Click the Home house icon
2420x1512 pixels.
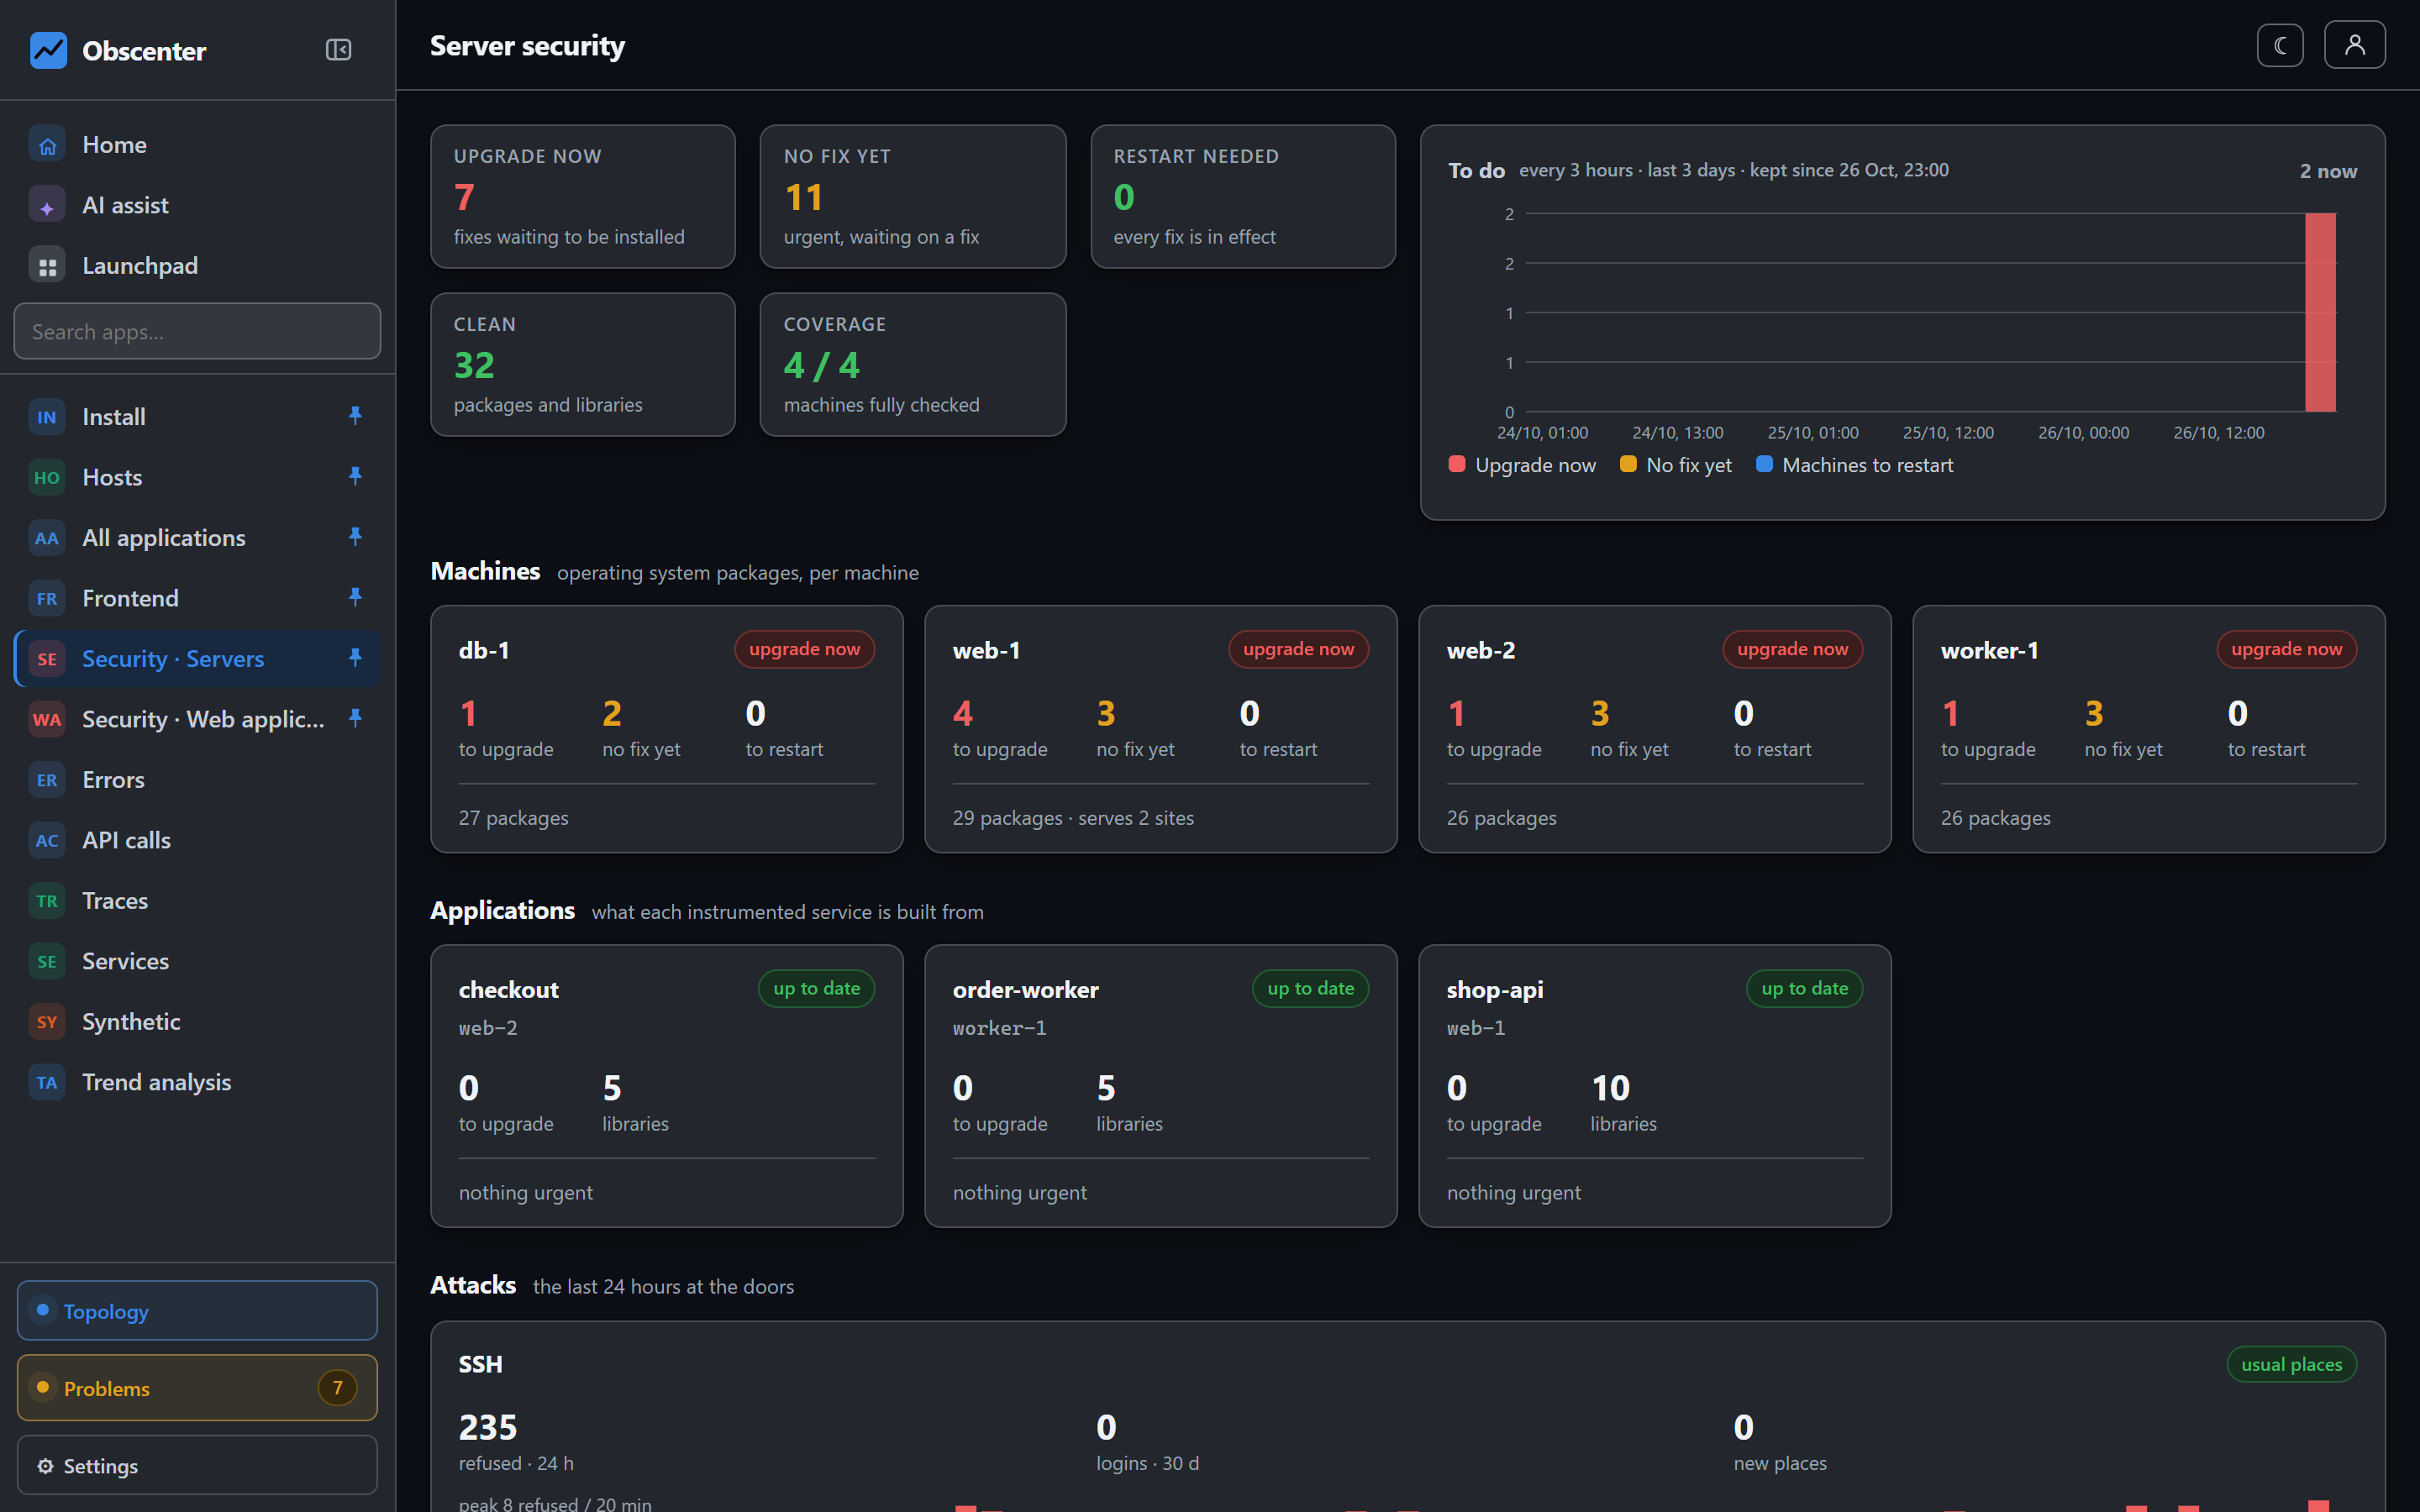[x=47, y=145]
